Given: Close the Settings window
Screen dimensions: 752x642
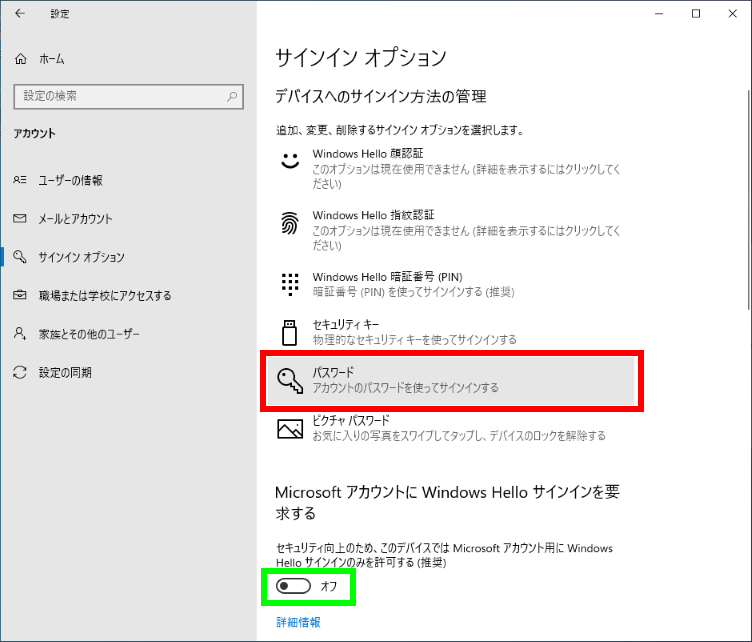Looking at the screenshot, I should pyautogui.click(x=732, y=13).
